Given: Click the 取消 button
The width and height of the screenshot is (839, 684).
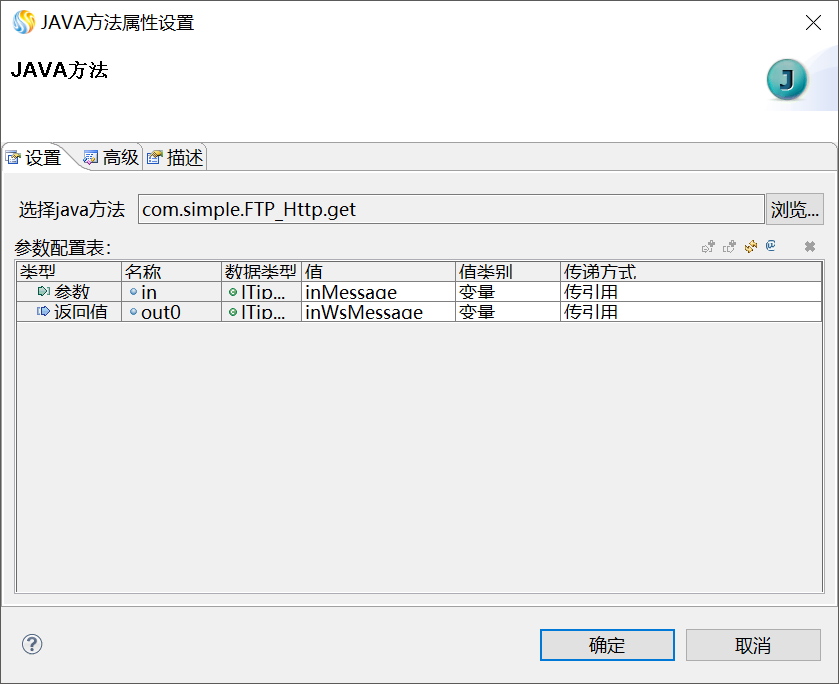Looking at the screenshot, I should [753, 645].
